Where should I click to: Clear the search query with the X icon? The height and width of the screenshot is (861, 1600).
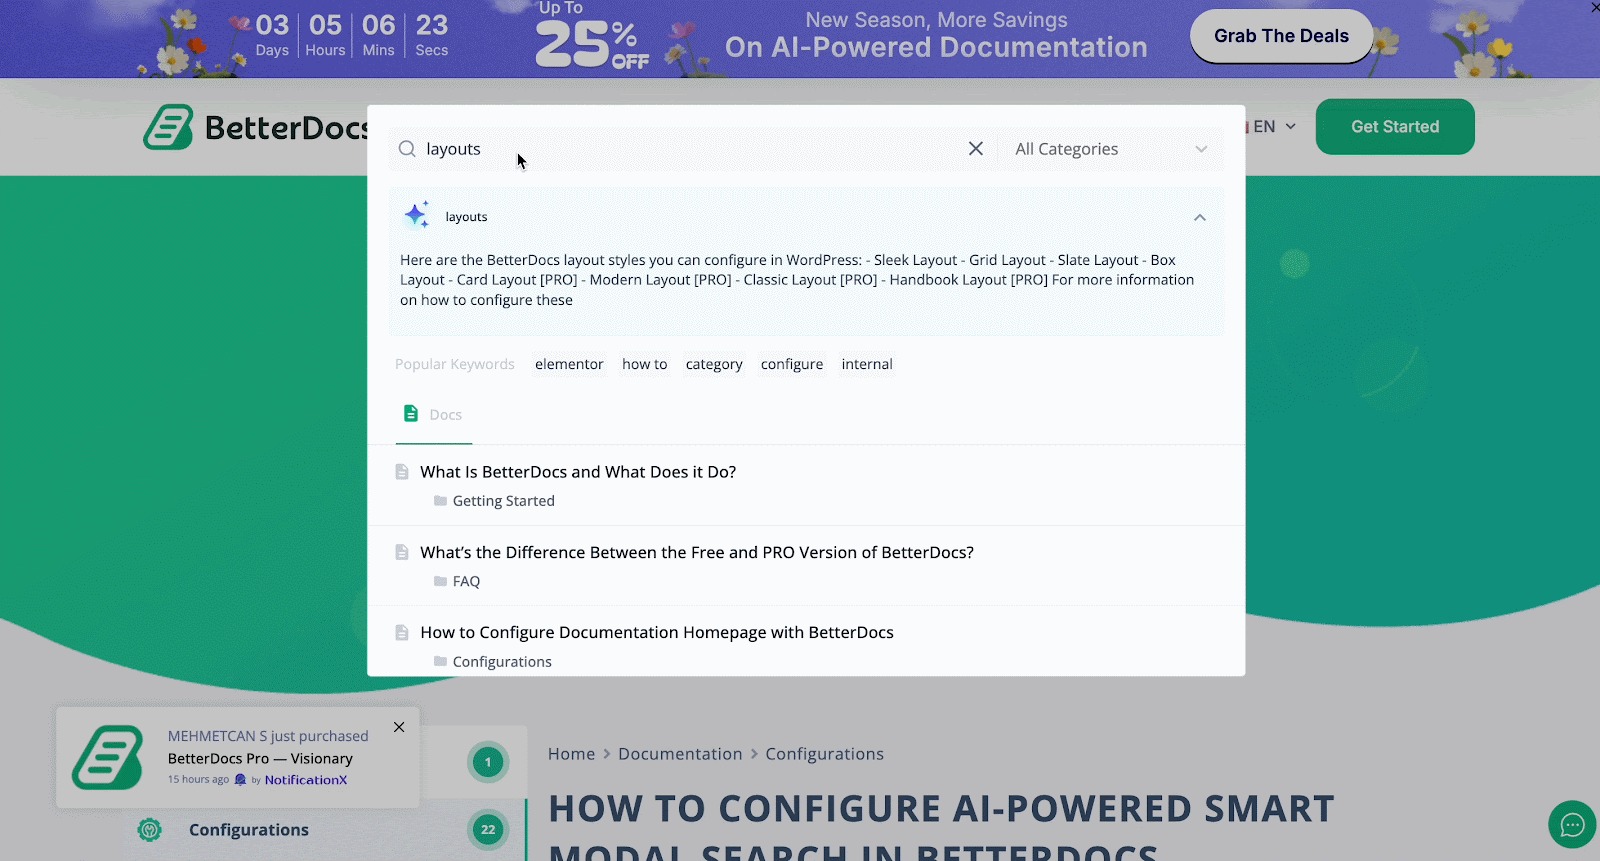976,149
